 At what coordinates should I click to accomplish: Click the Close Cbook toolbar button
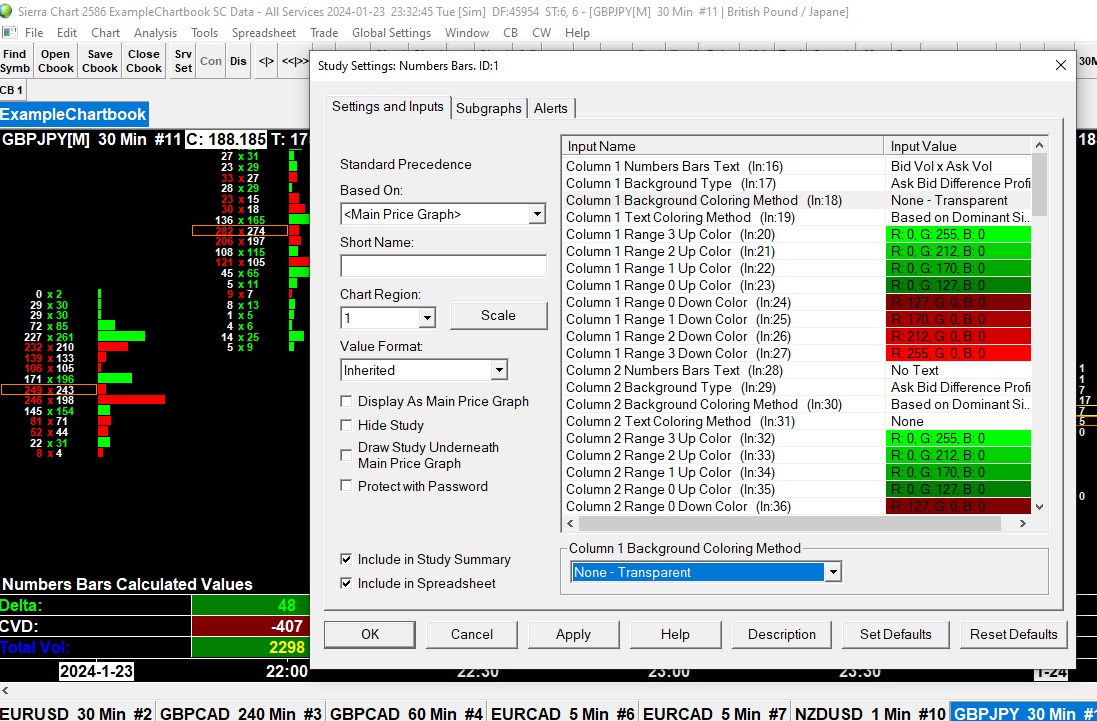click(x=144, y=61)
